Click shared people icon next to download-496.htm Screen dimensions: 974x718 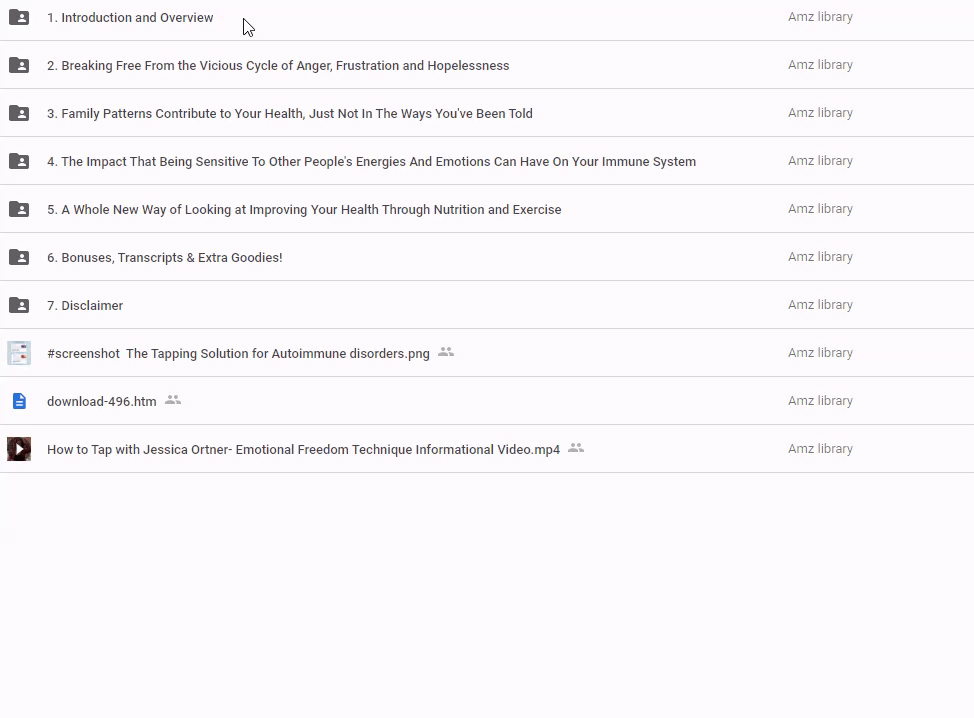(173, 400)
